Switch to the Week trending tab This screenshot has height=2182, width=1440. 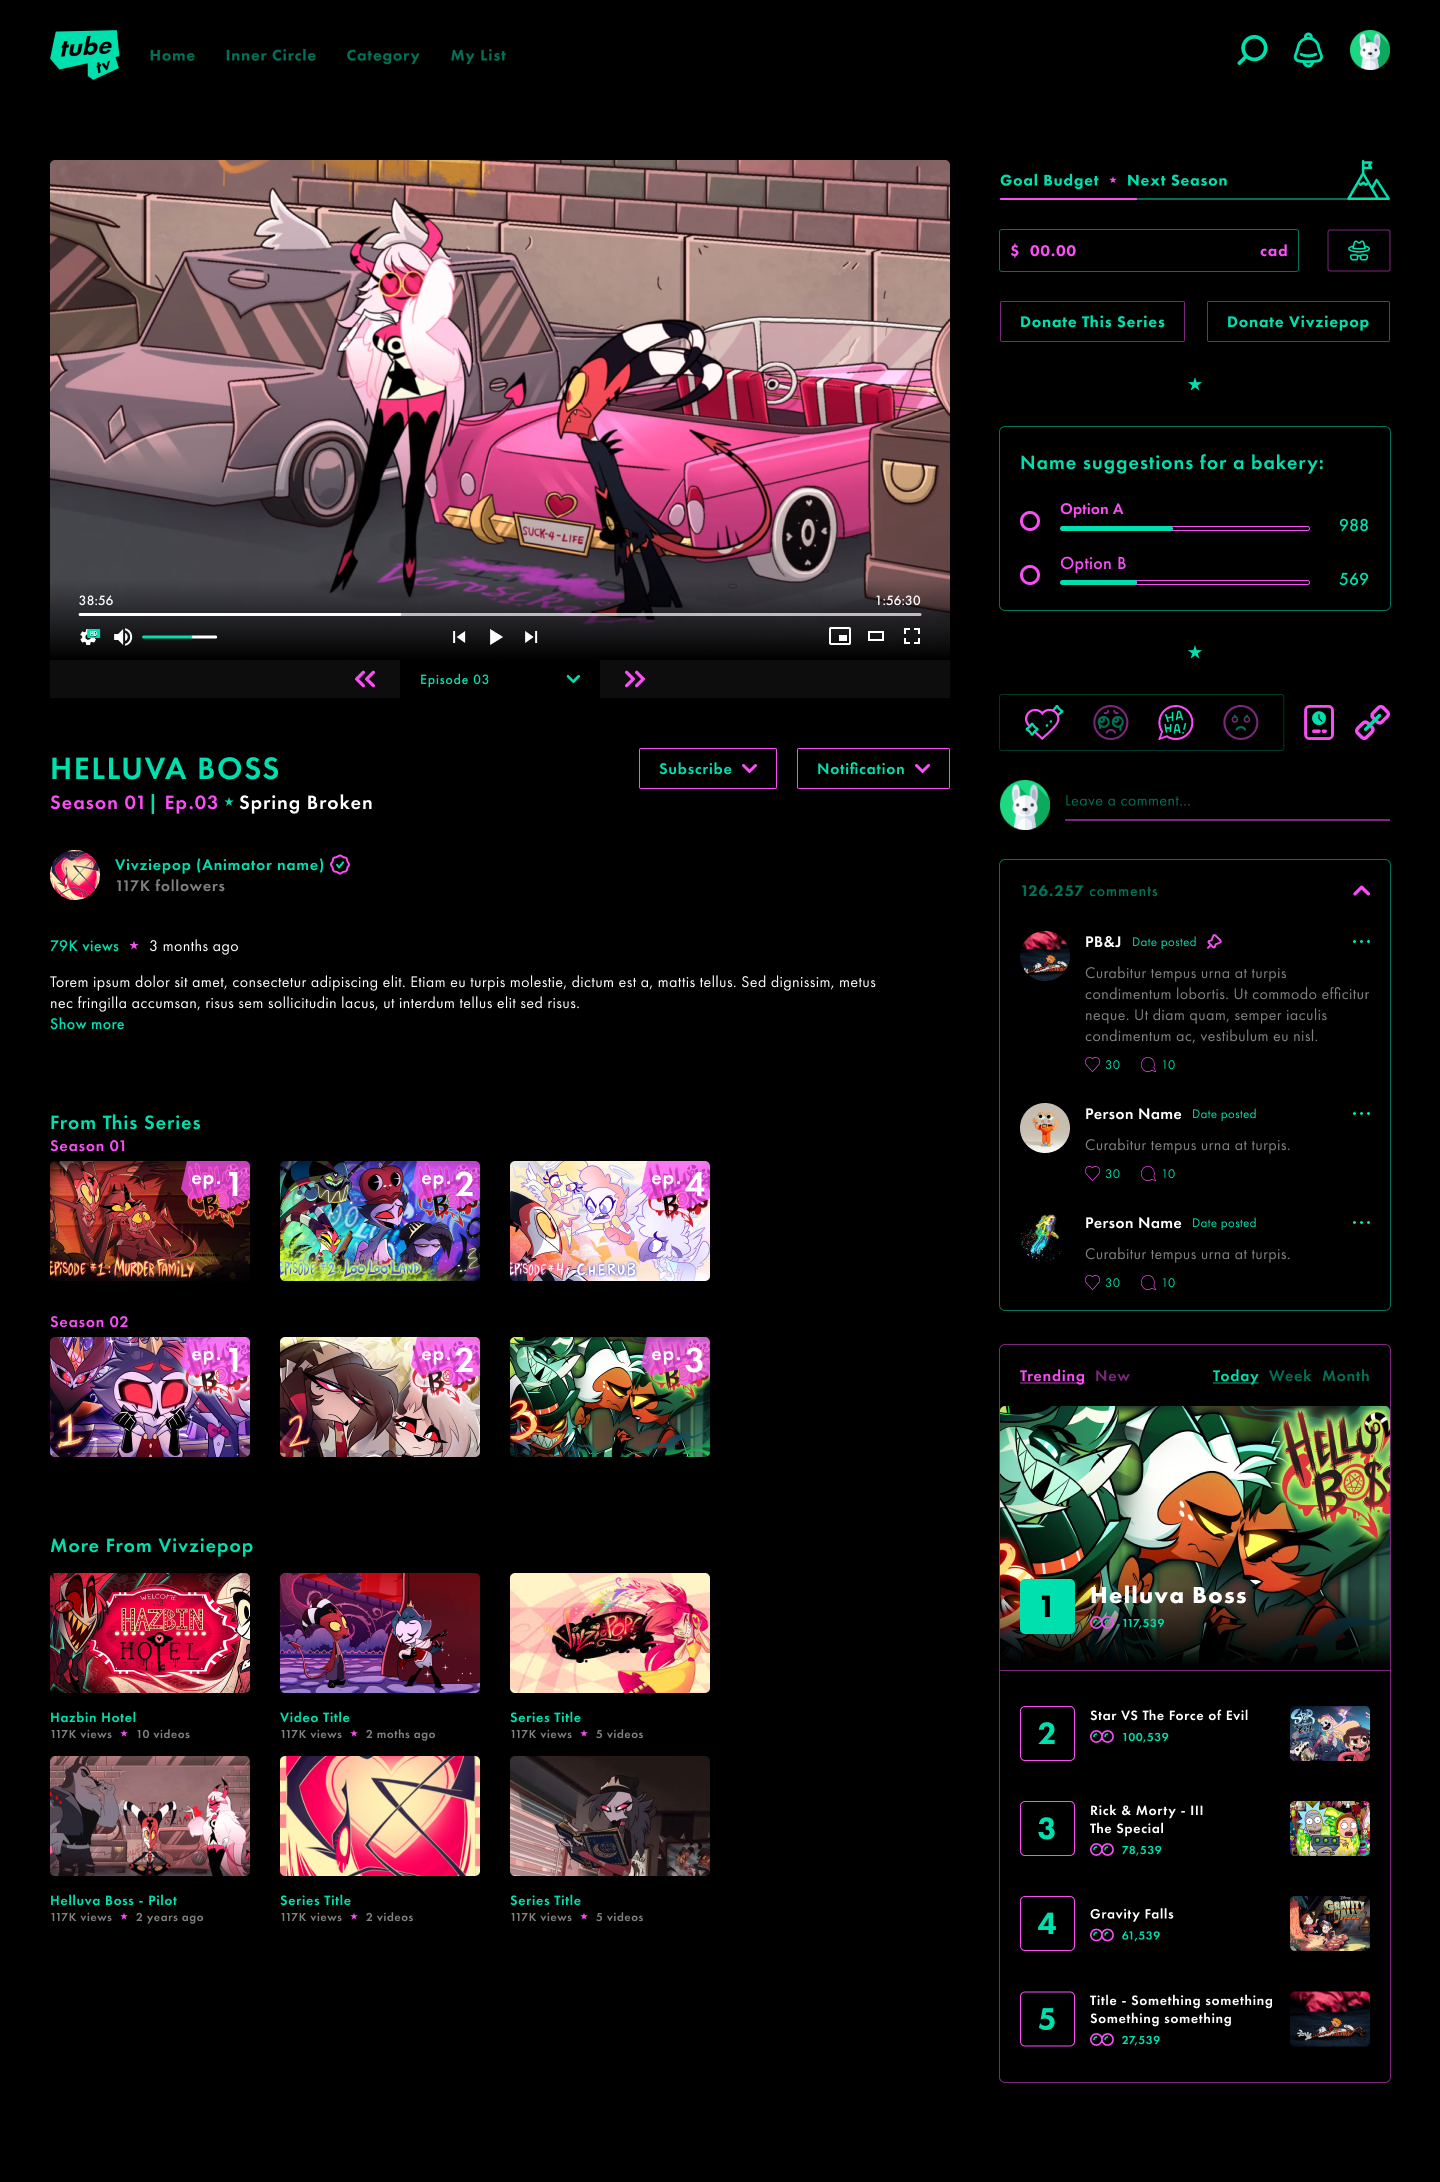1290,1376
